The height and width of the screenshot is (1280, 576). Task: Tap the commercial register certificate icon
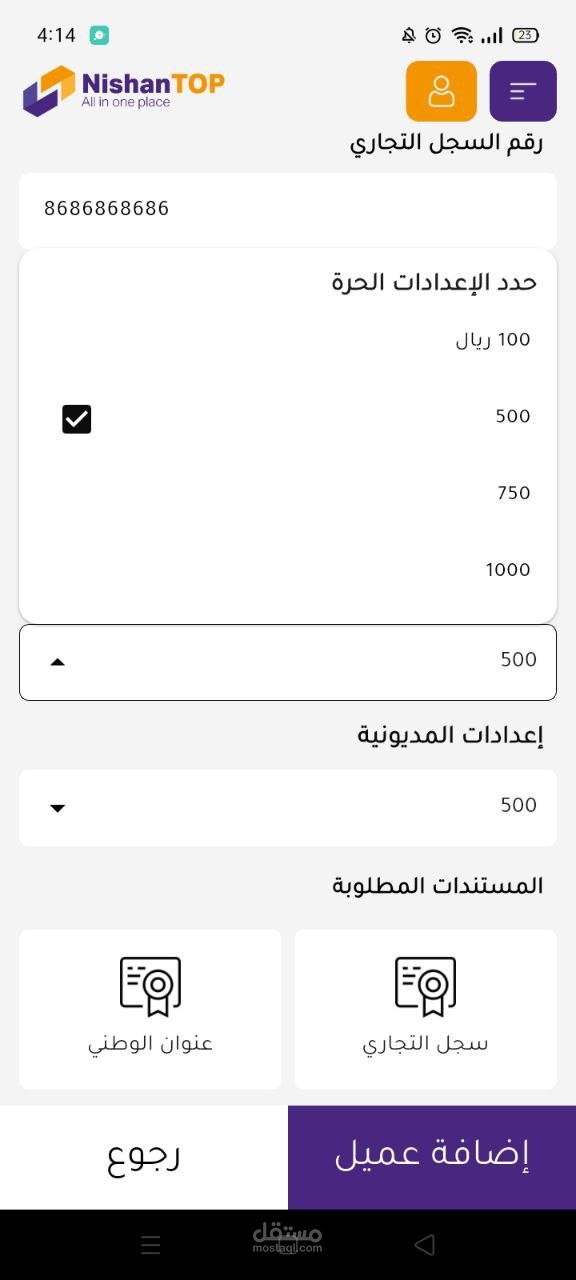(426, 986)
